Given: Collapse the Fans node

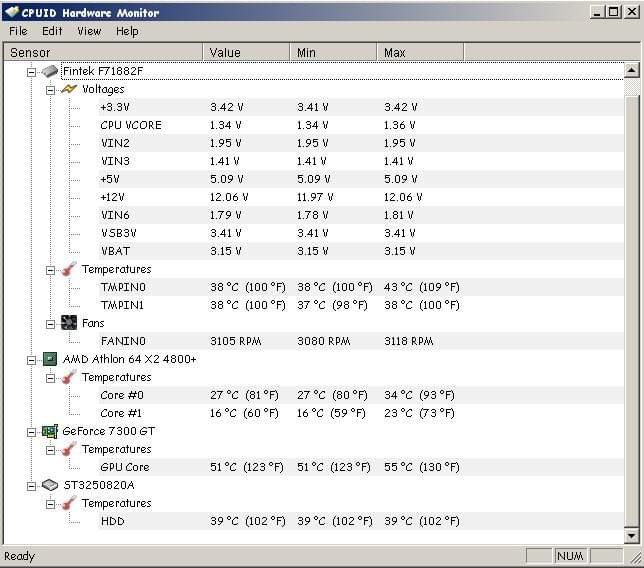Looking at the screenshot, I should point(50,324).
